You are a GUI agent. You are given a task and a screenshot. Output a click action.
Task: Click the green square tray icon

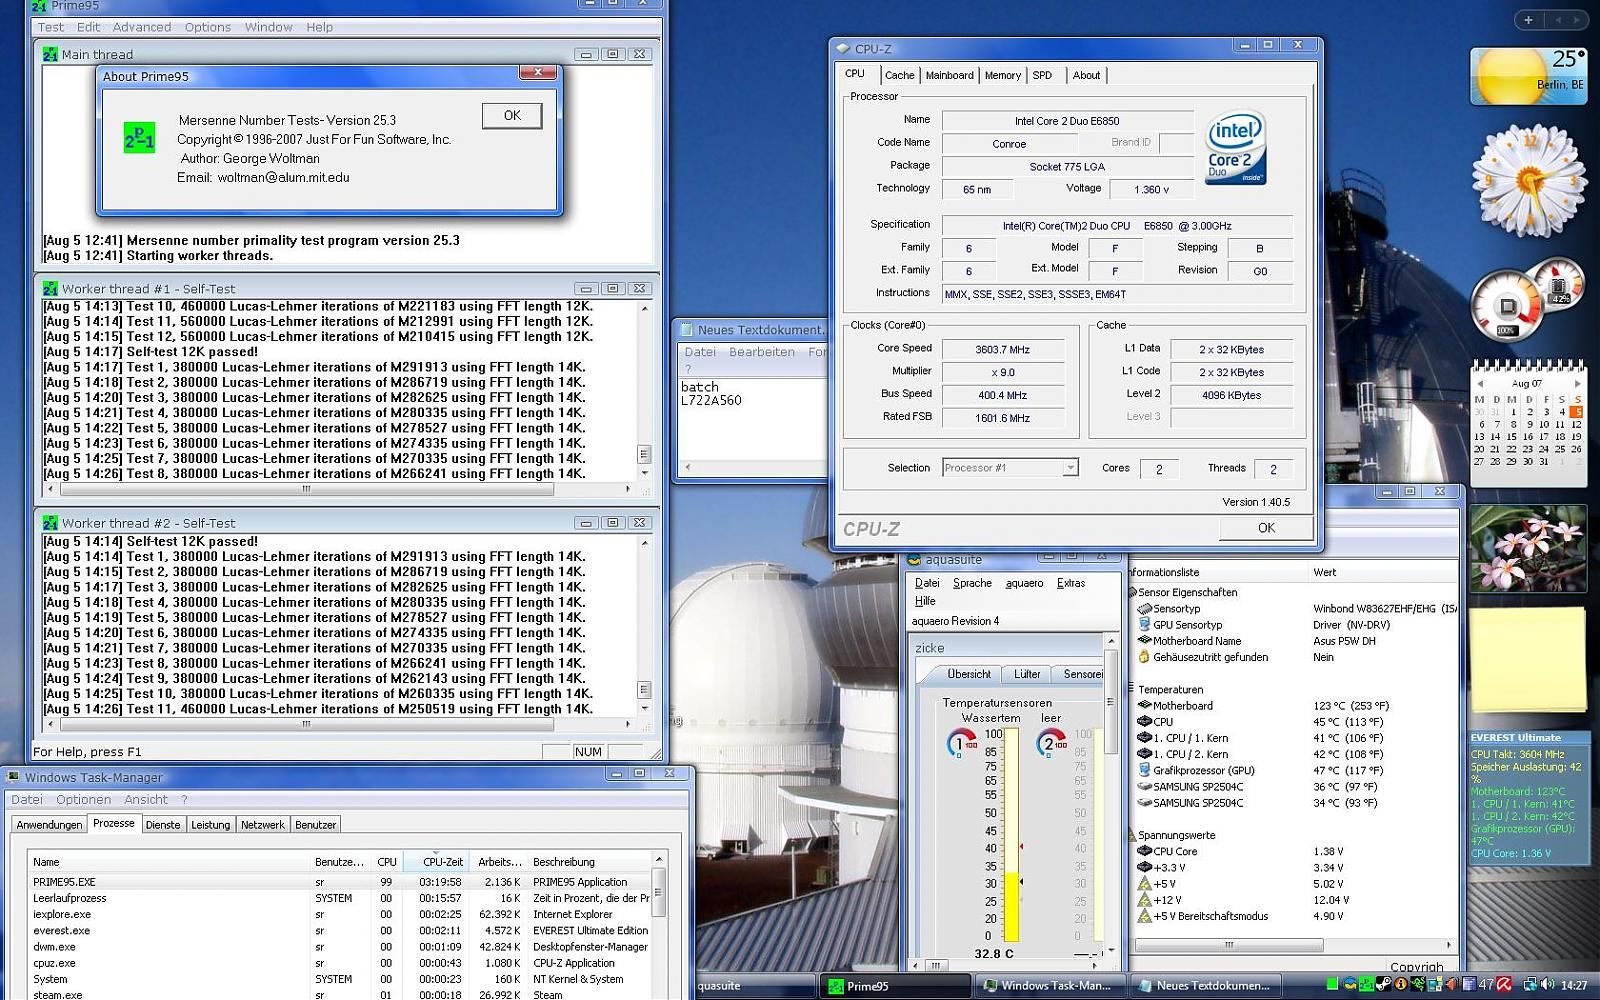tap(1332, 984)
